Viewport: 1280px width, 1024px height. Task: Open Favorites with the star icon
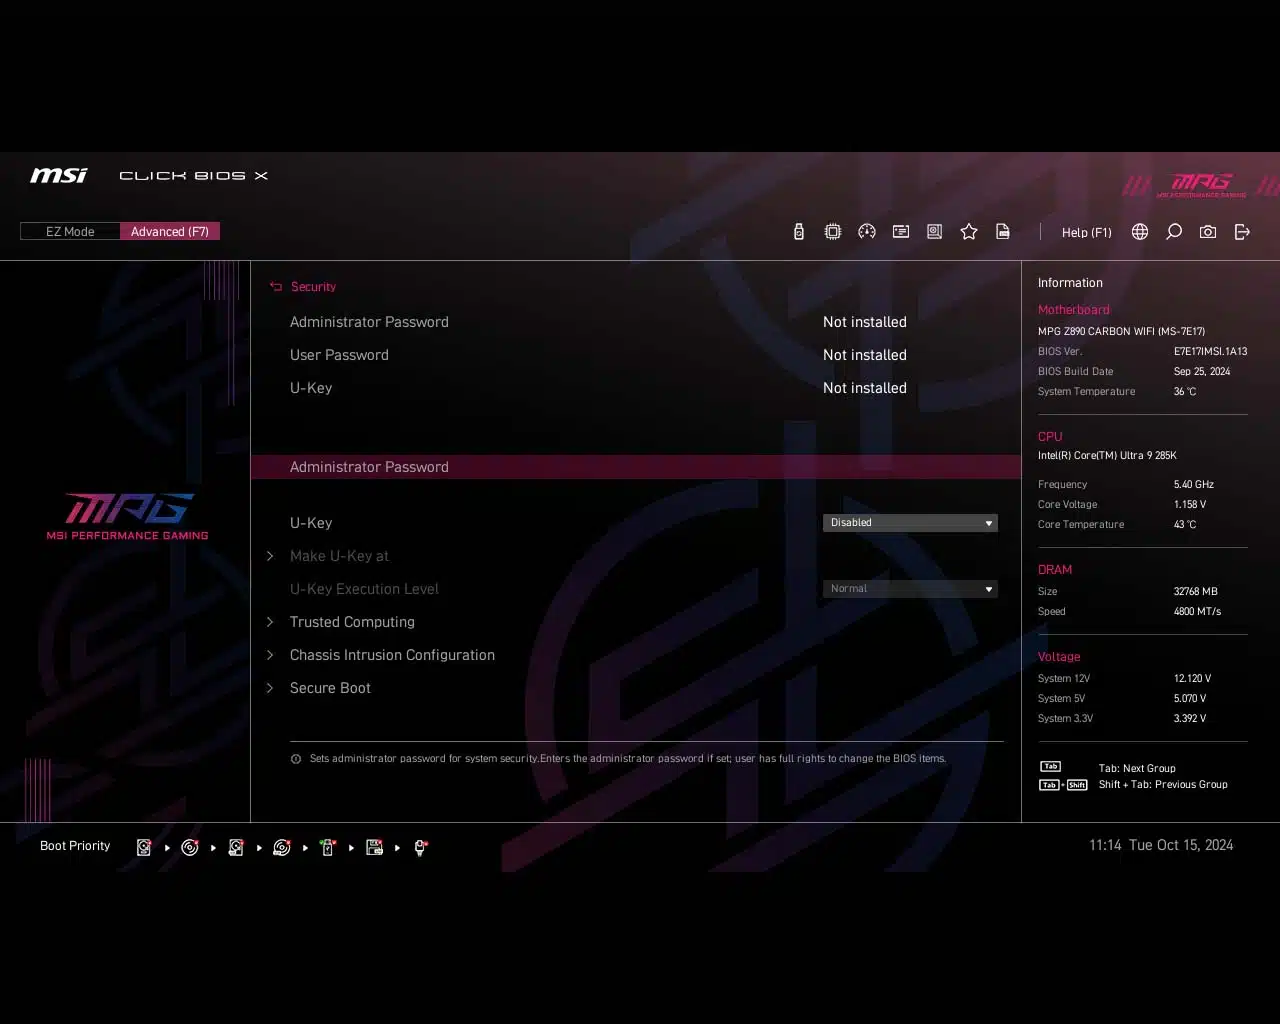coord(969,232)
